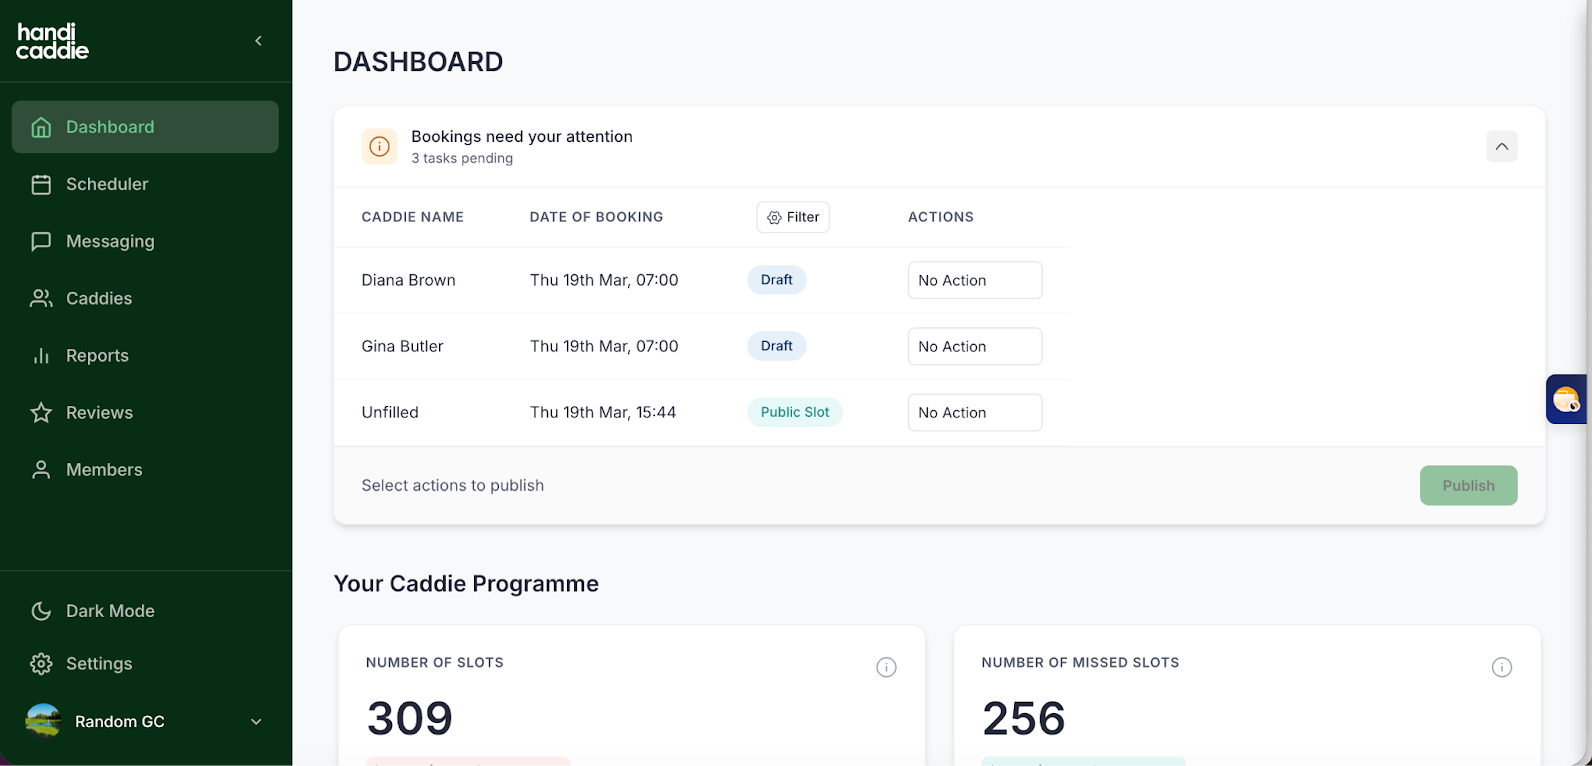
Task: Click the Public Slot status badge
Action: (x=794, y=412)
